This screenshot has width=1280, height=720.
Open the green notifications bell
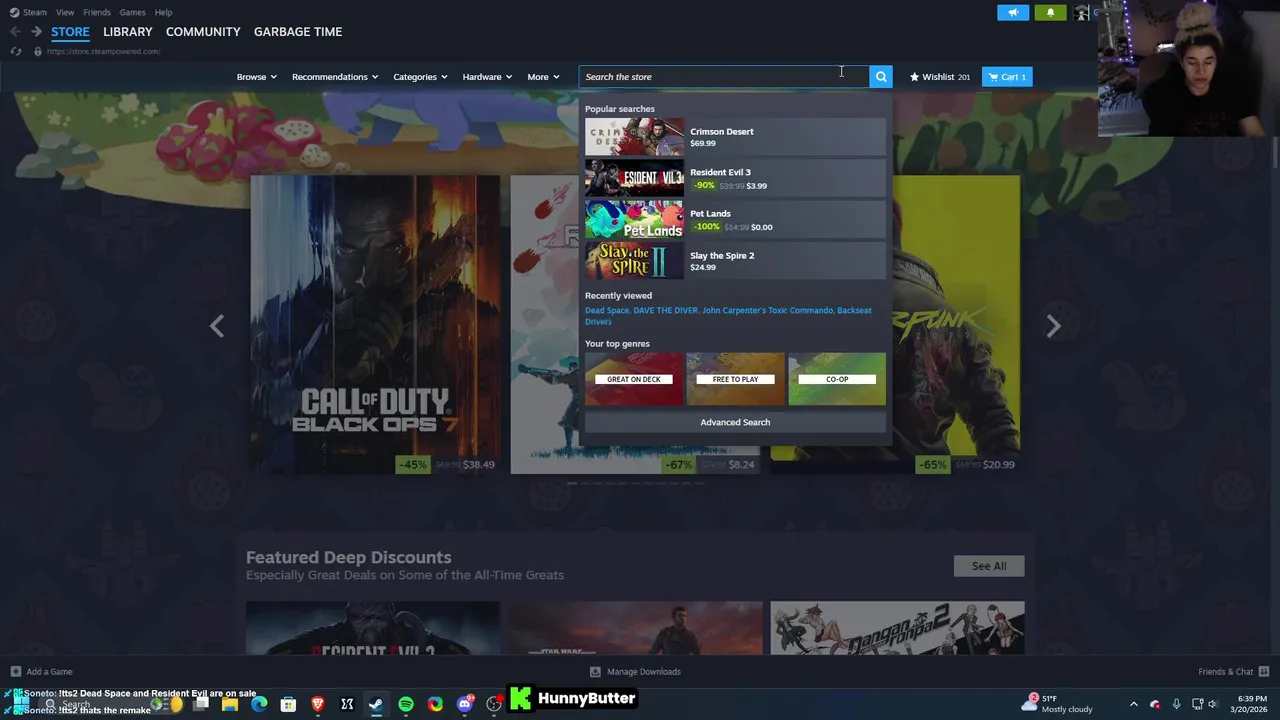pos(1050,12)
